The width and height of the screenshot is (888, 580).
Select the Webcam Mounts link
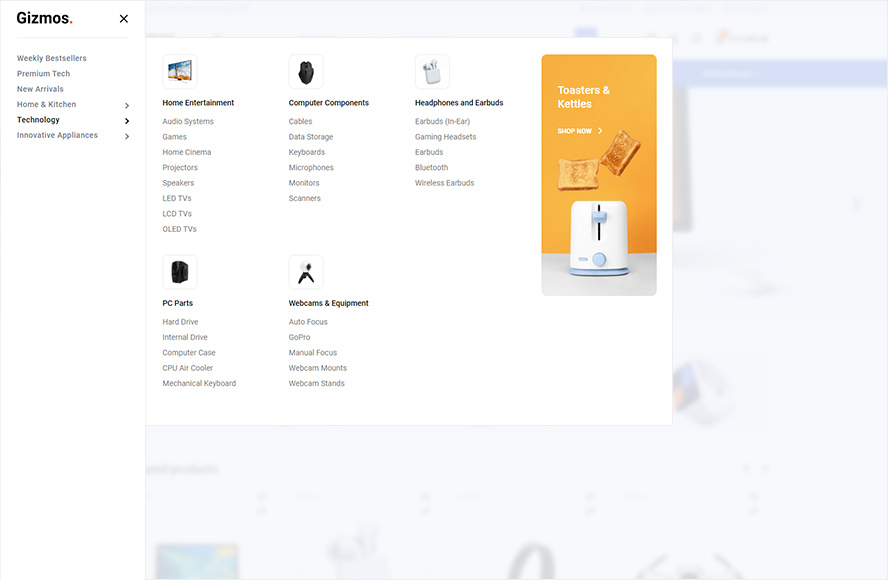click(x=318, y=368)
